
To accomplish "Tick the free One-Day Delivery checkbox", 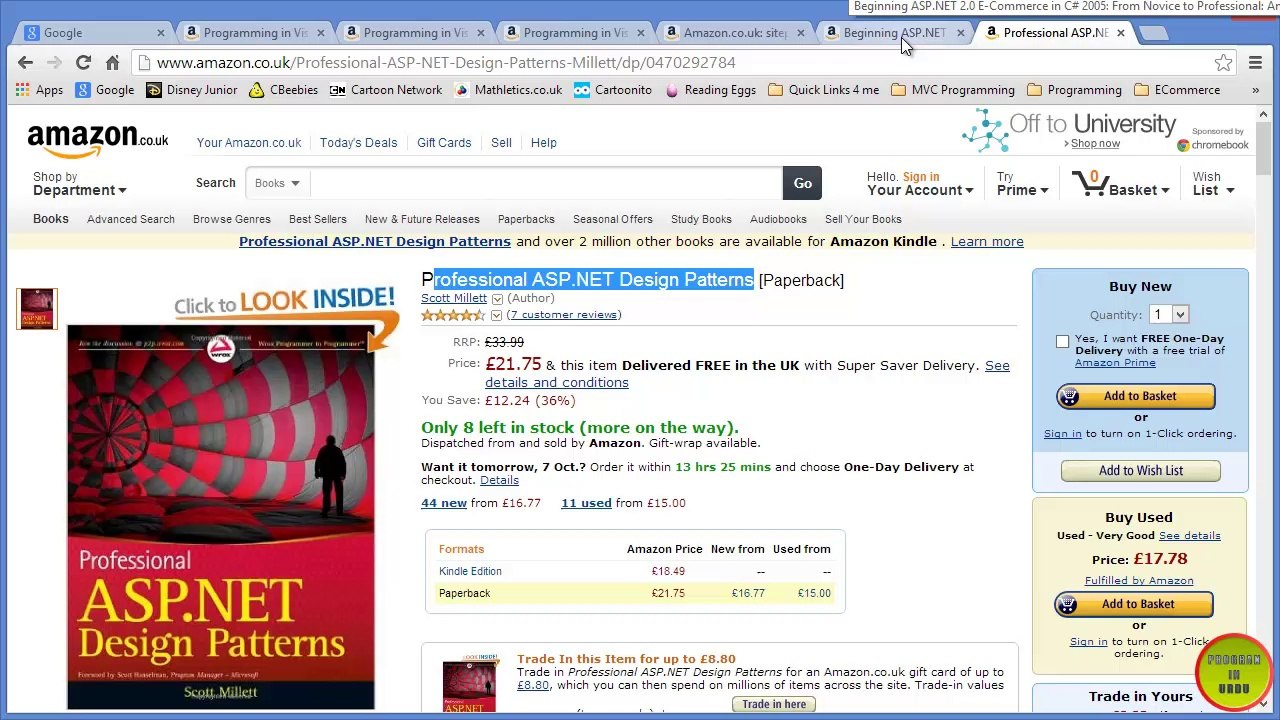I will 1062,342.
